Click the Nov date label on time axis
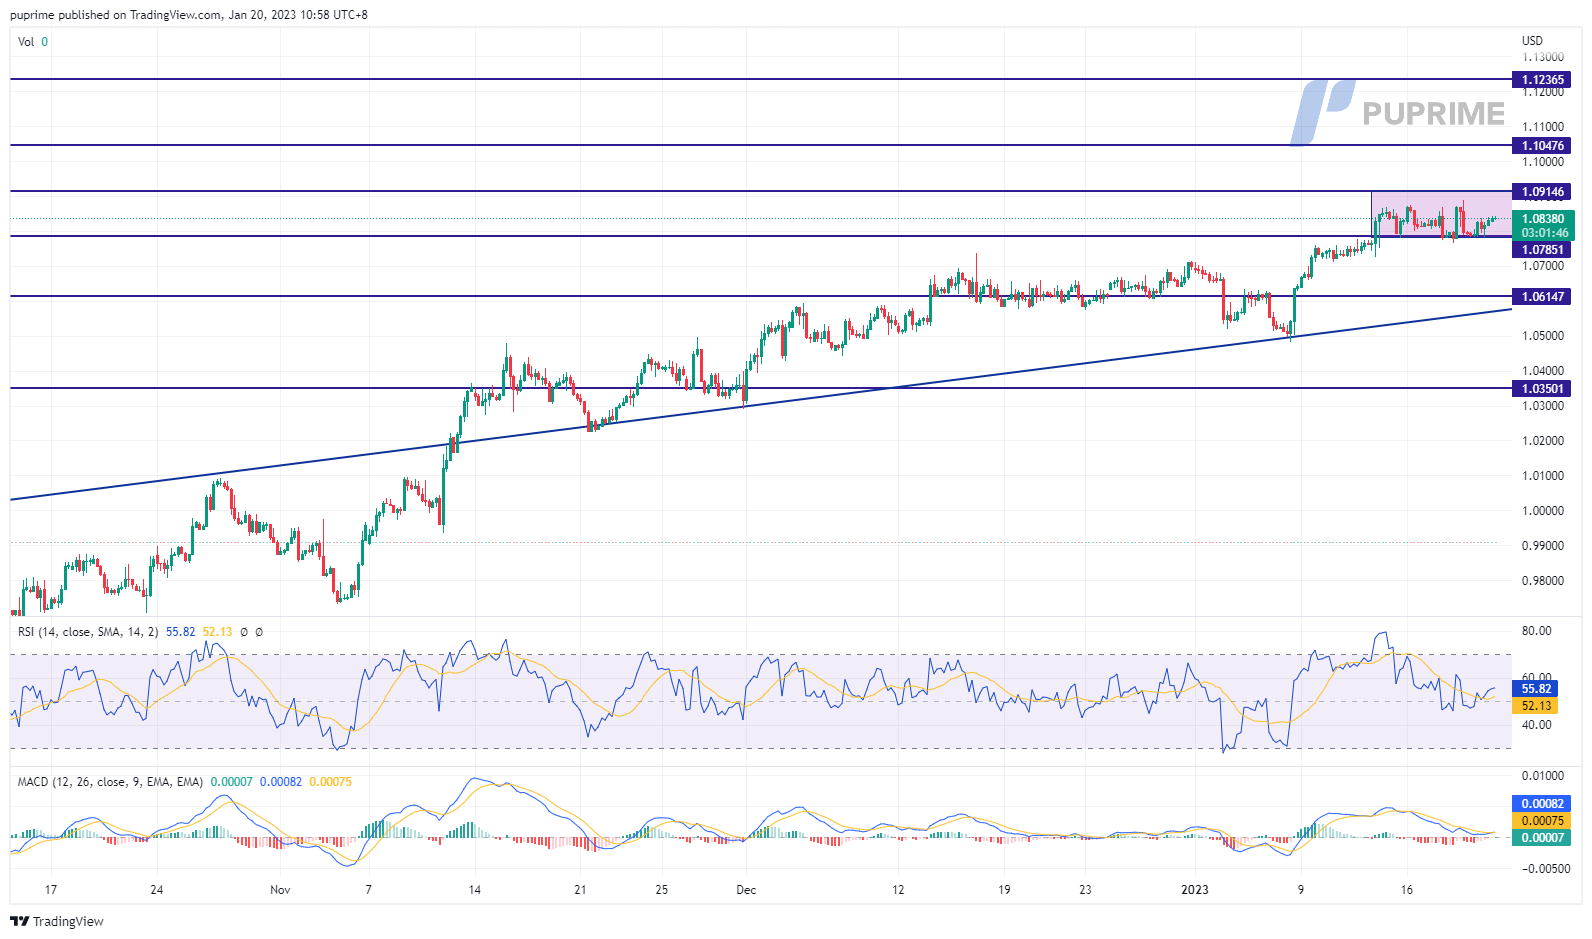The height and width of the screenshot is (939, 1592). pos(280,890)
